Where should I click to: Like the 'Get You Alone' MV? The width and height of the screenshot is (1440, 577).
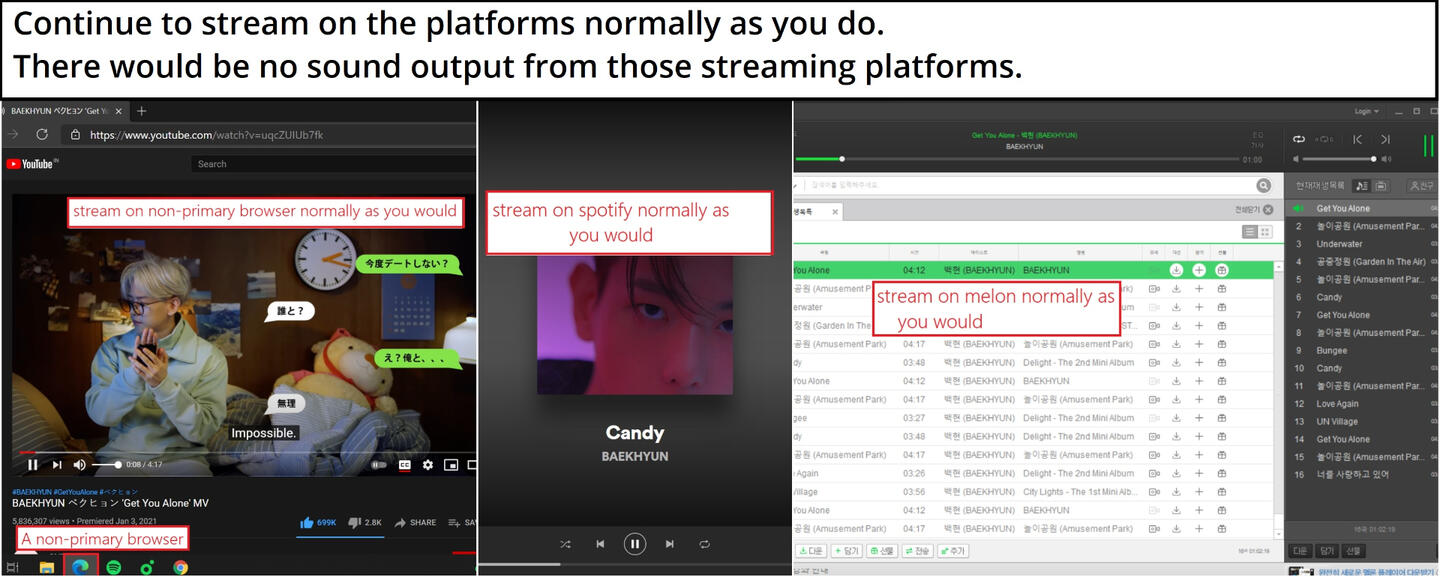[319, 522]
